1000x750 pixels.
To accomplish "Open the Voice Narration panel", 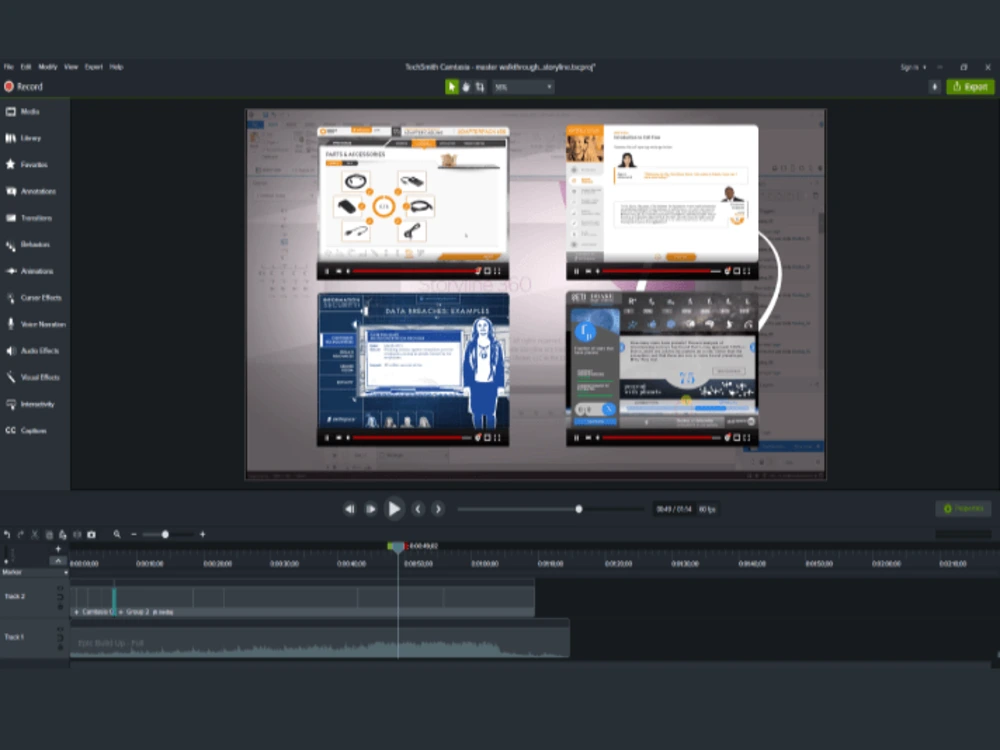I will pyautogui.click(x=36, y=324).
